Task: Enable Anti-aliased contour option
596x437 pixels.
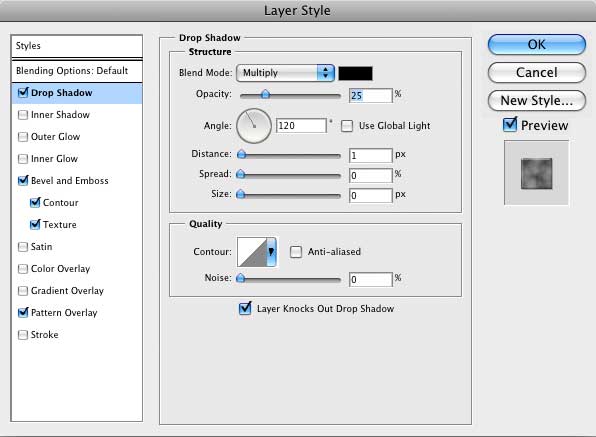Action: (x=296, y=252)
